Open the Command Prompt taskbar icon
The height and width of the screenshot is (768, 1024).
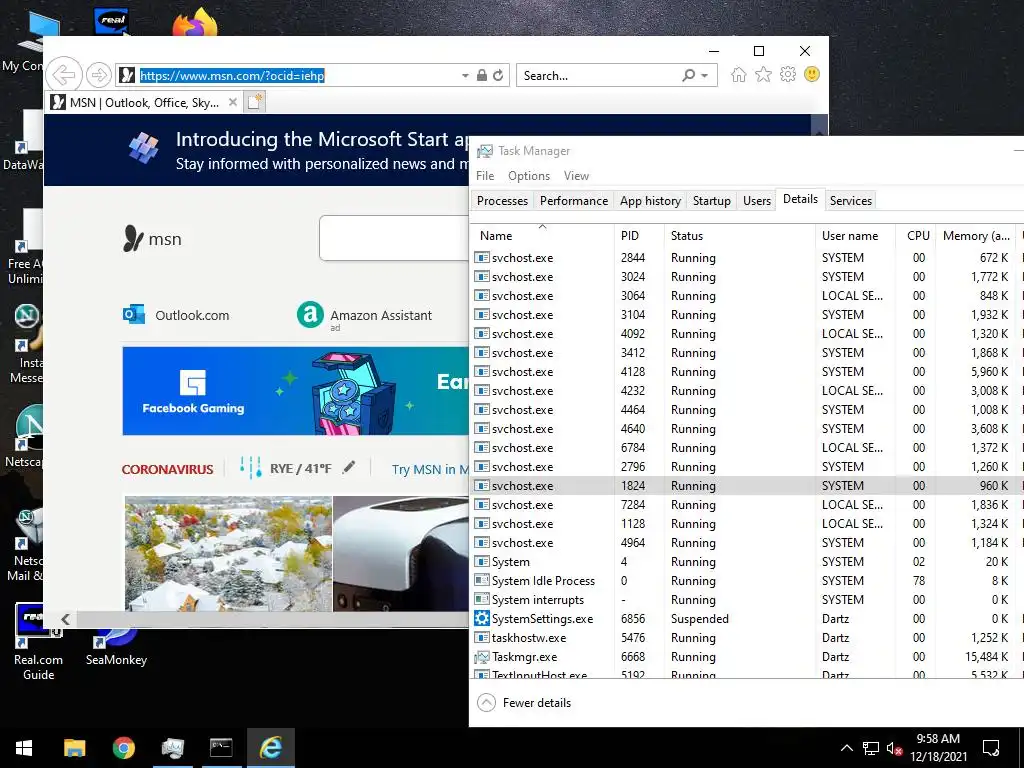click(x=221, y=748)
